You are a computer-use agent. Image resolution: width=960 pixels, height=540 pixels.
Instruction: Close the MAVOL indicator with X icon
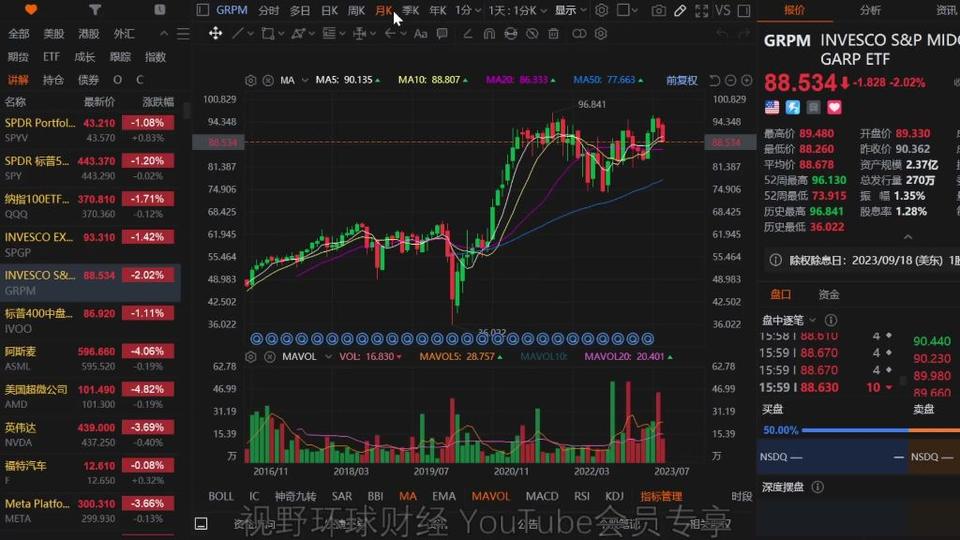(269, 356)
